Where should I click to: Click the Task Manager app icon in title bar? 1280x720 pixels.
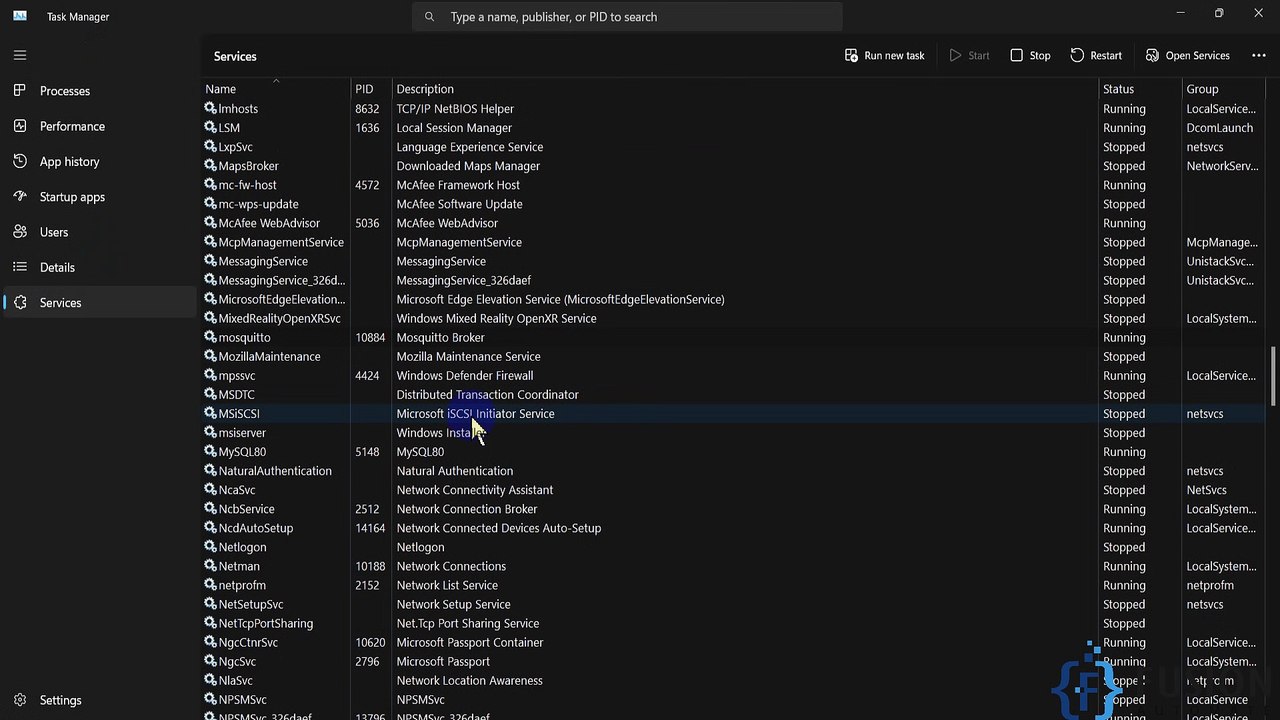pyautogui.click(x=20, y=16)
